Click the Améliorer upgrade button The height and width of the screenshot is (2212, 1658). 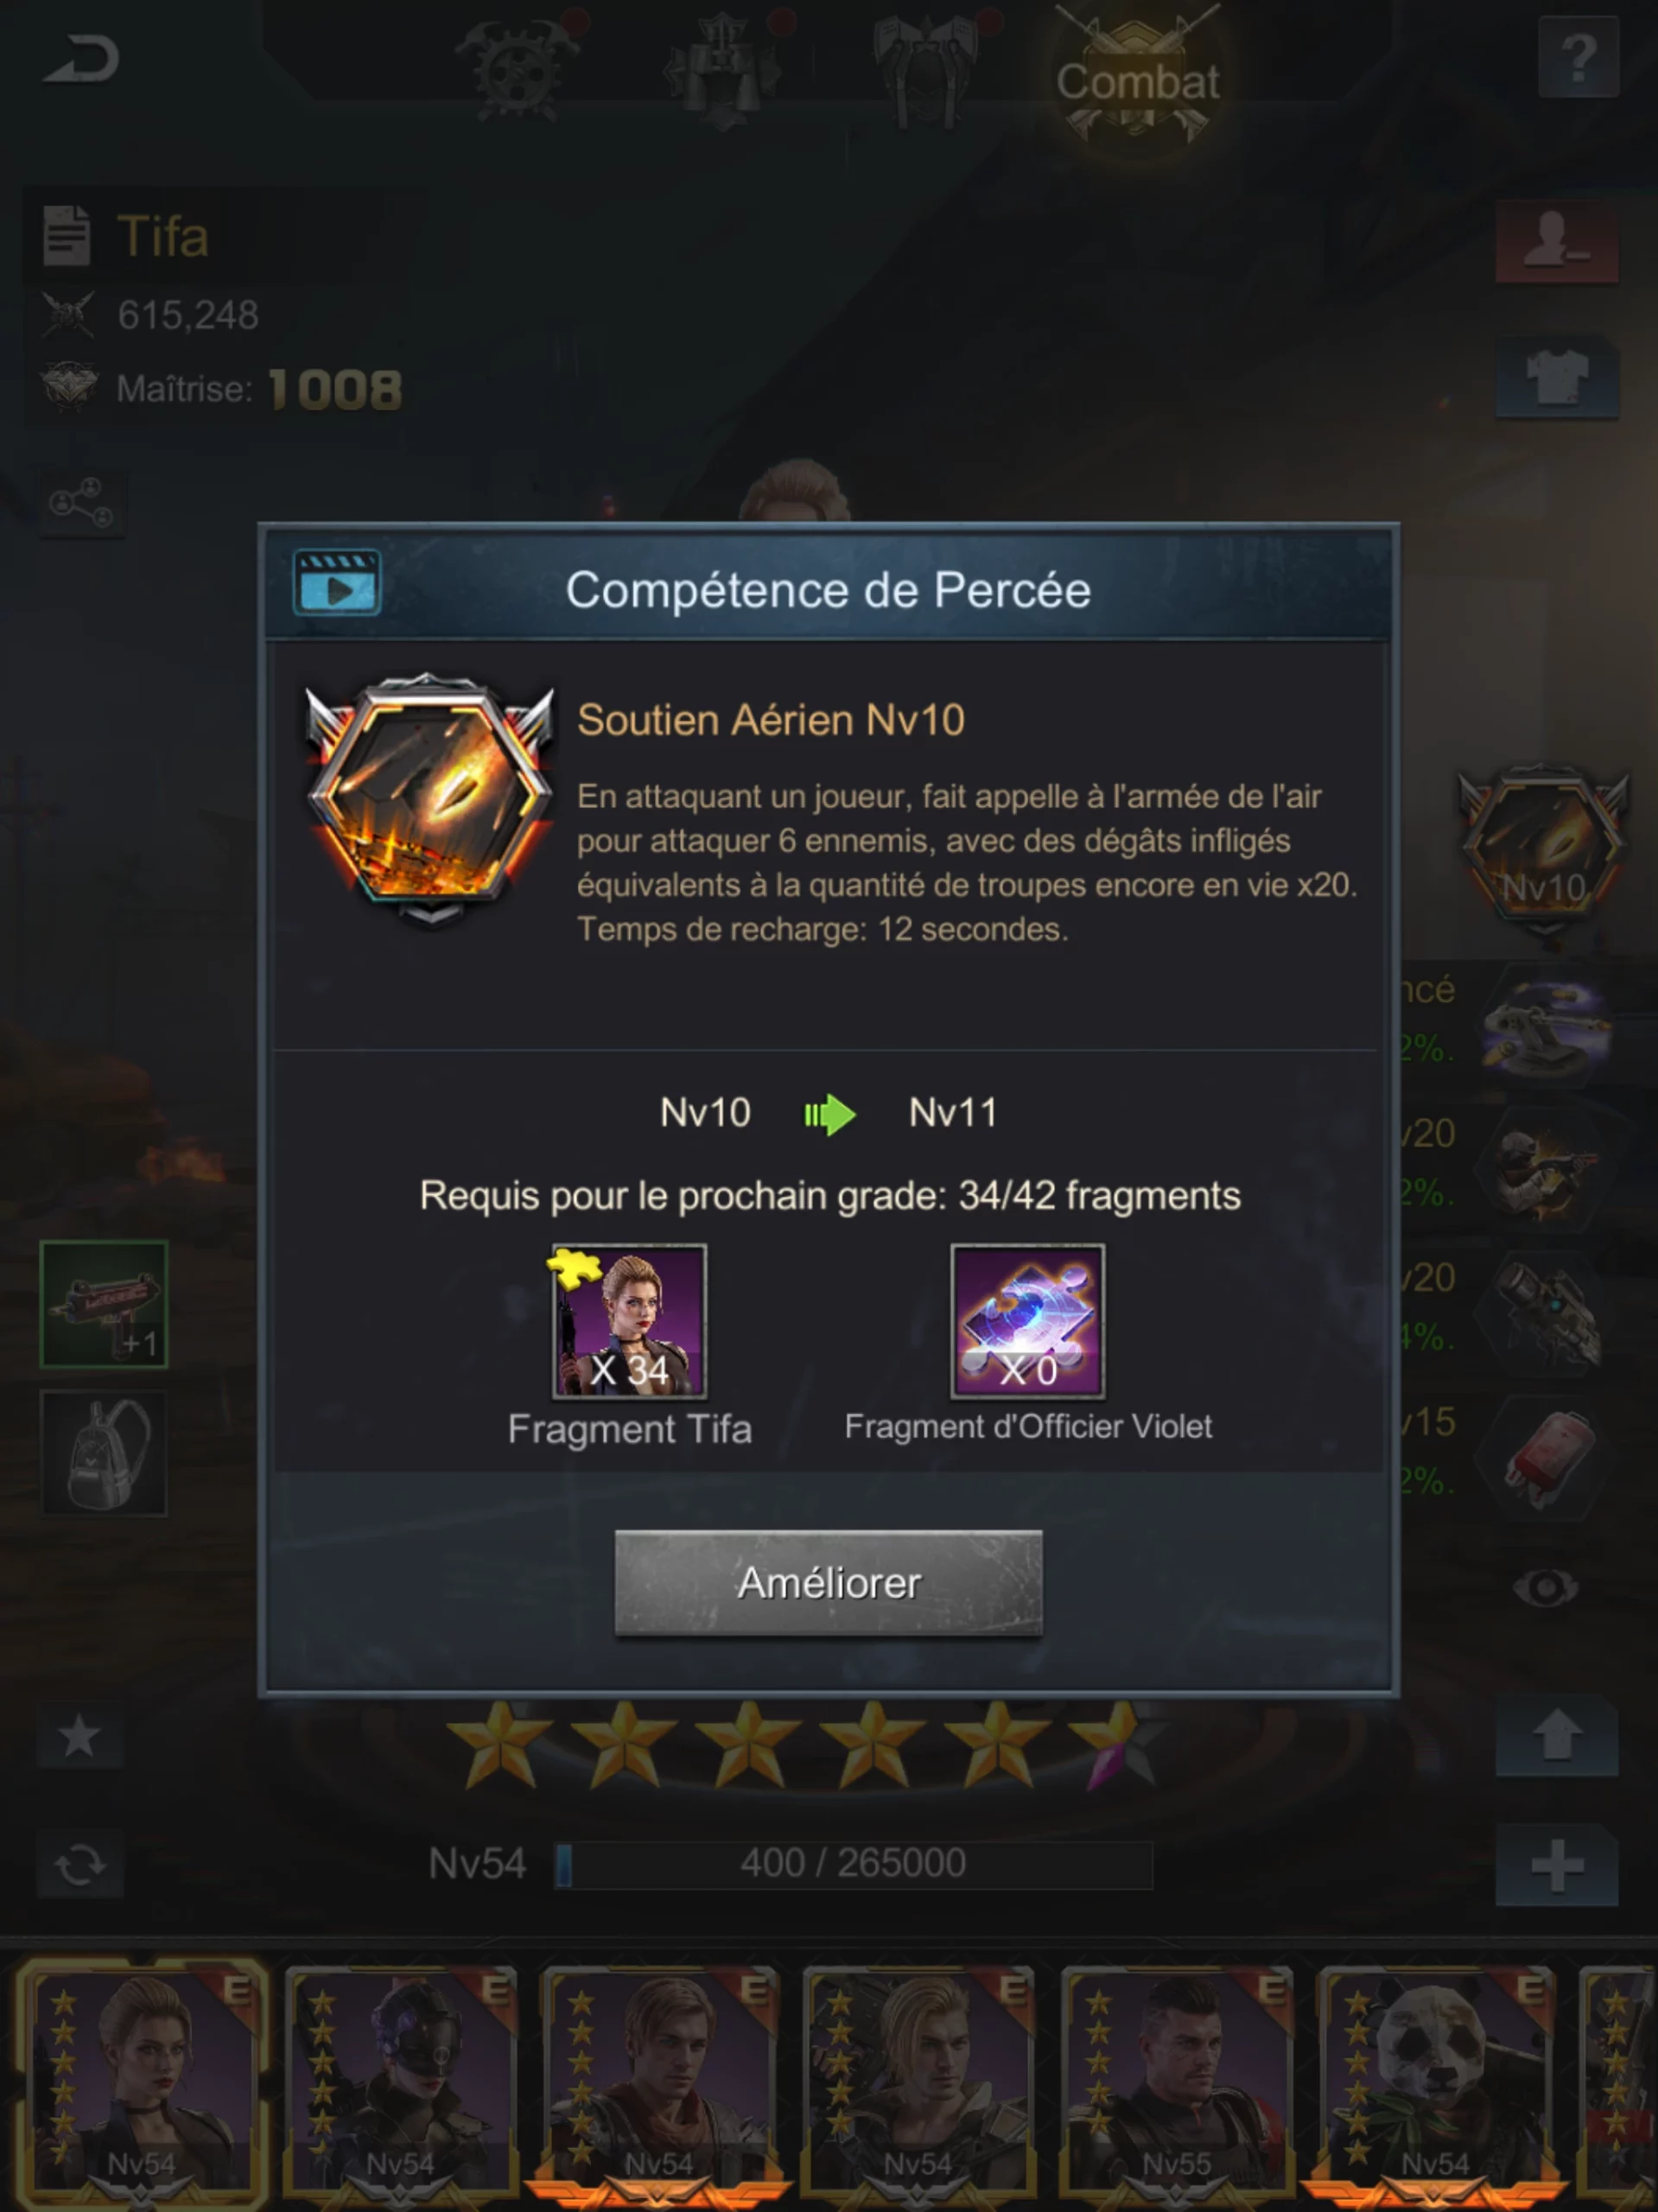[x=828, y=1583]
